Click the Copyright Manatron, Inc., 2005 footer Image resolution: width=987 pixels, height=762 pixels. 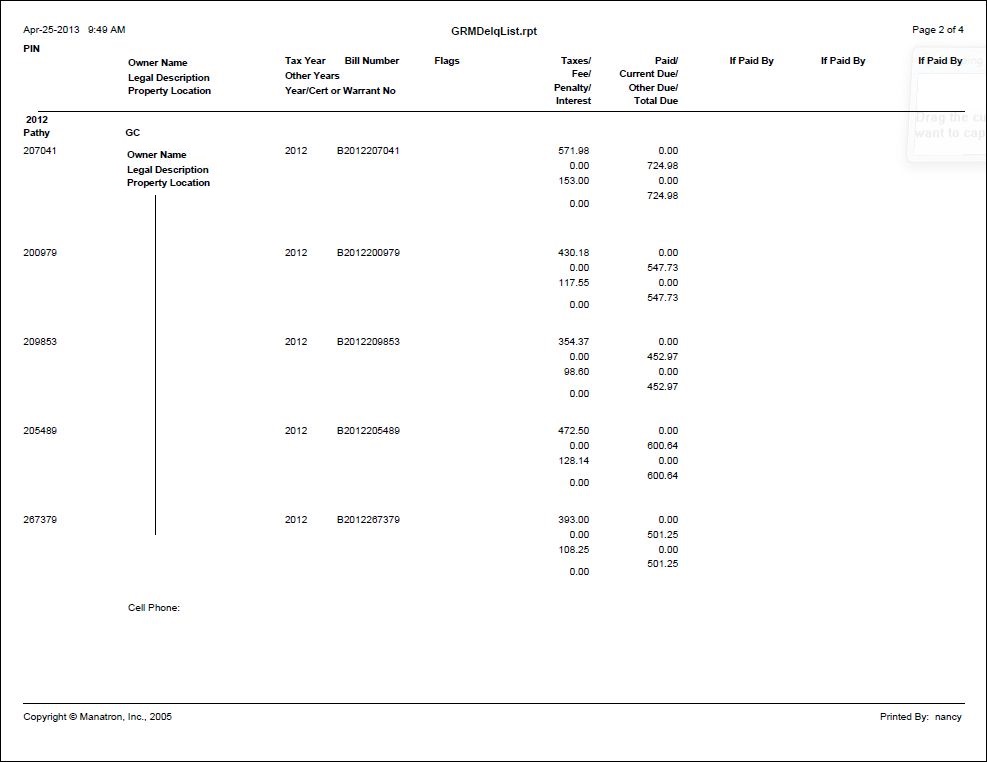coord(98,717)
